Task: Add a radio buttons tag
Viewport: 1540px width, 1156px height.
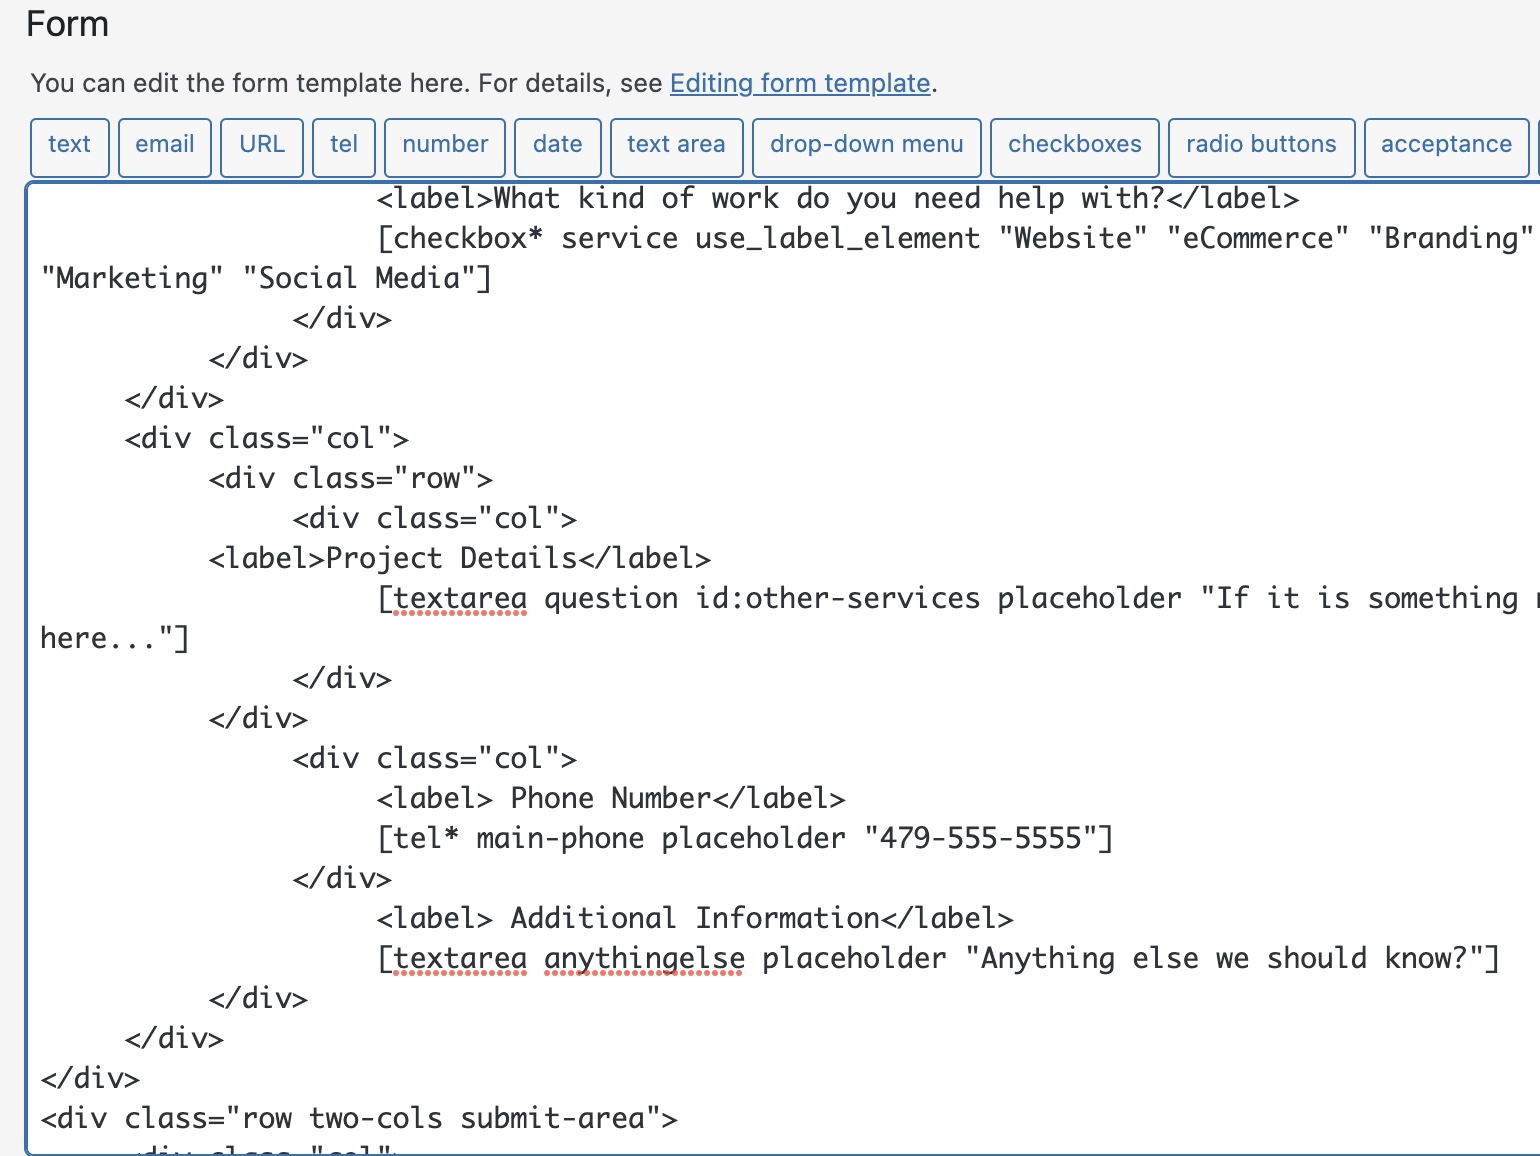Action: point(1261,147)
